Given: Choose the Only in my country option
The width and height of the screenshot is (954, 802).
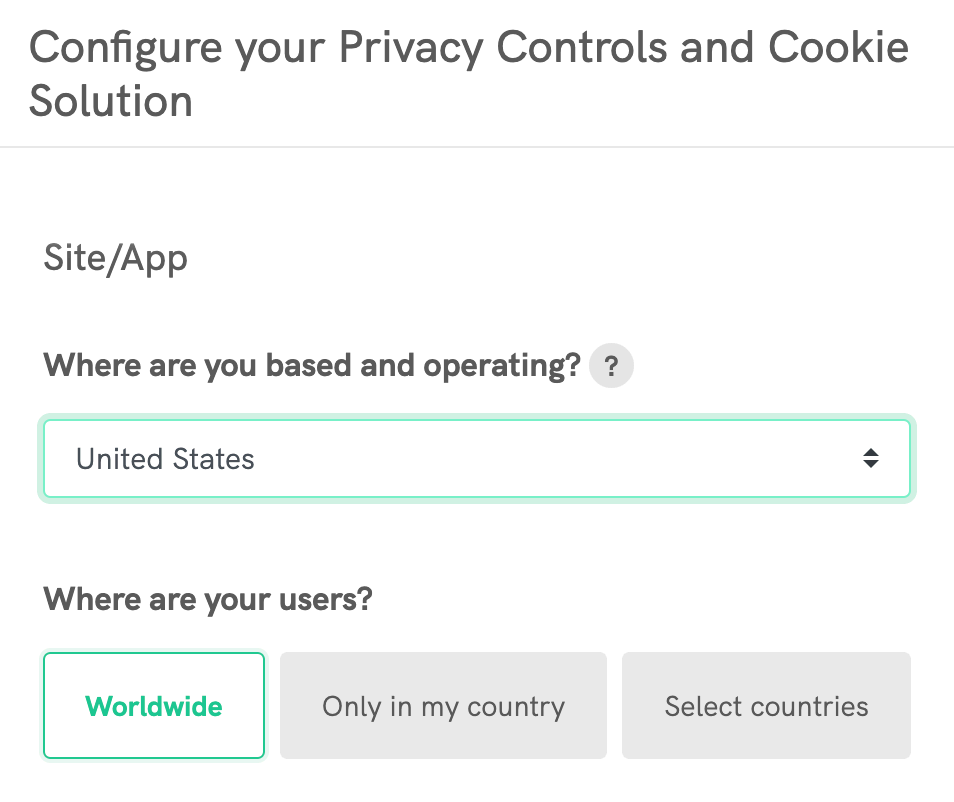Looking at the screenshot, I should [443, 706].
